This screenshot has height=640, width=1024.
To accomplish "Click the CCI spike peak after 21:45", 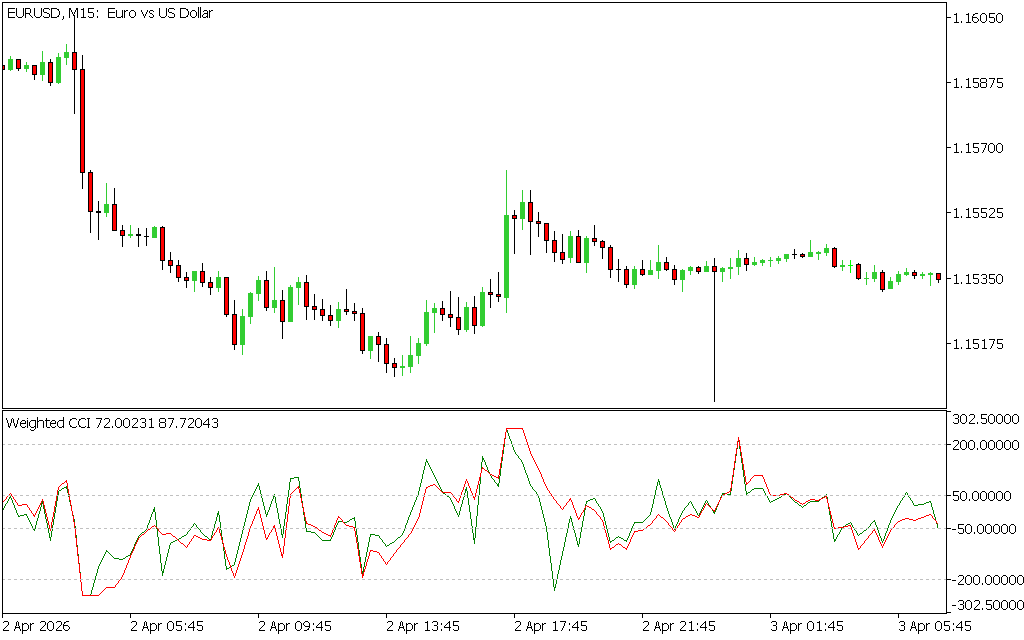I will coord(738,439).
